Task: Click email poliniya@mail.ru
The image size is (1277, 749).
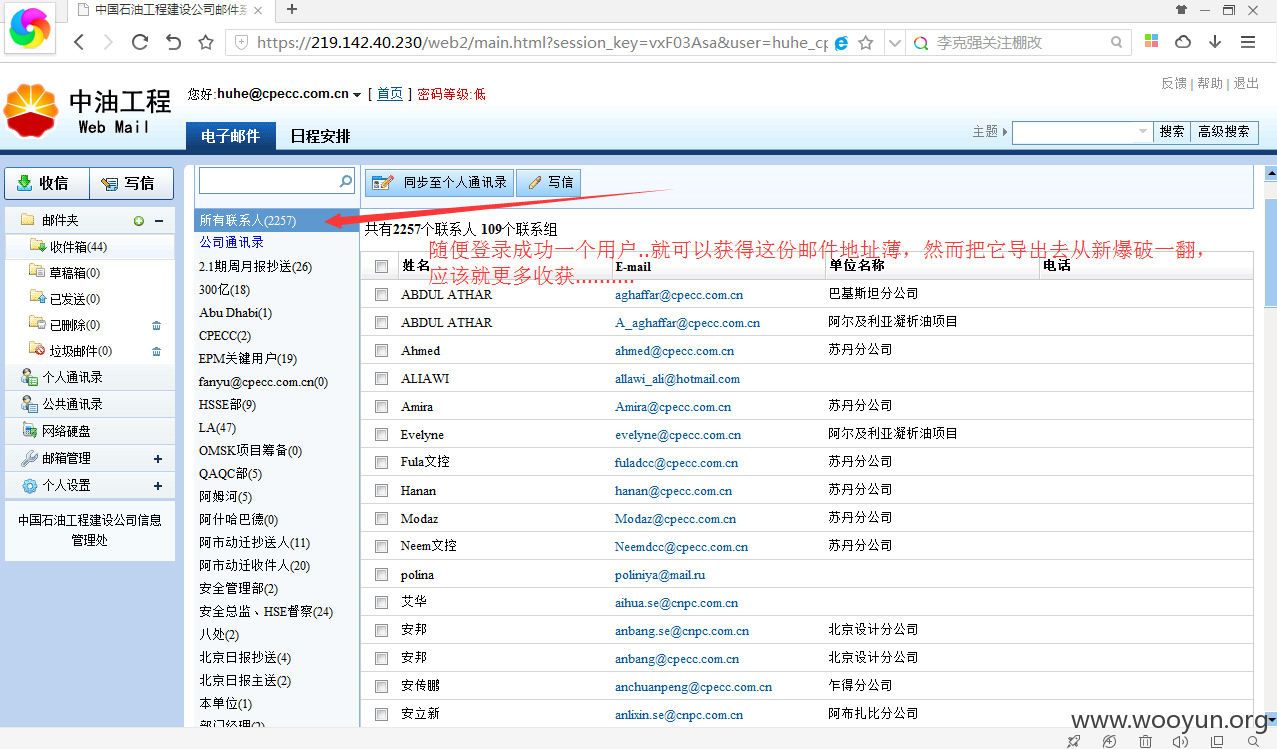Action: [660, 575]
